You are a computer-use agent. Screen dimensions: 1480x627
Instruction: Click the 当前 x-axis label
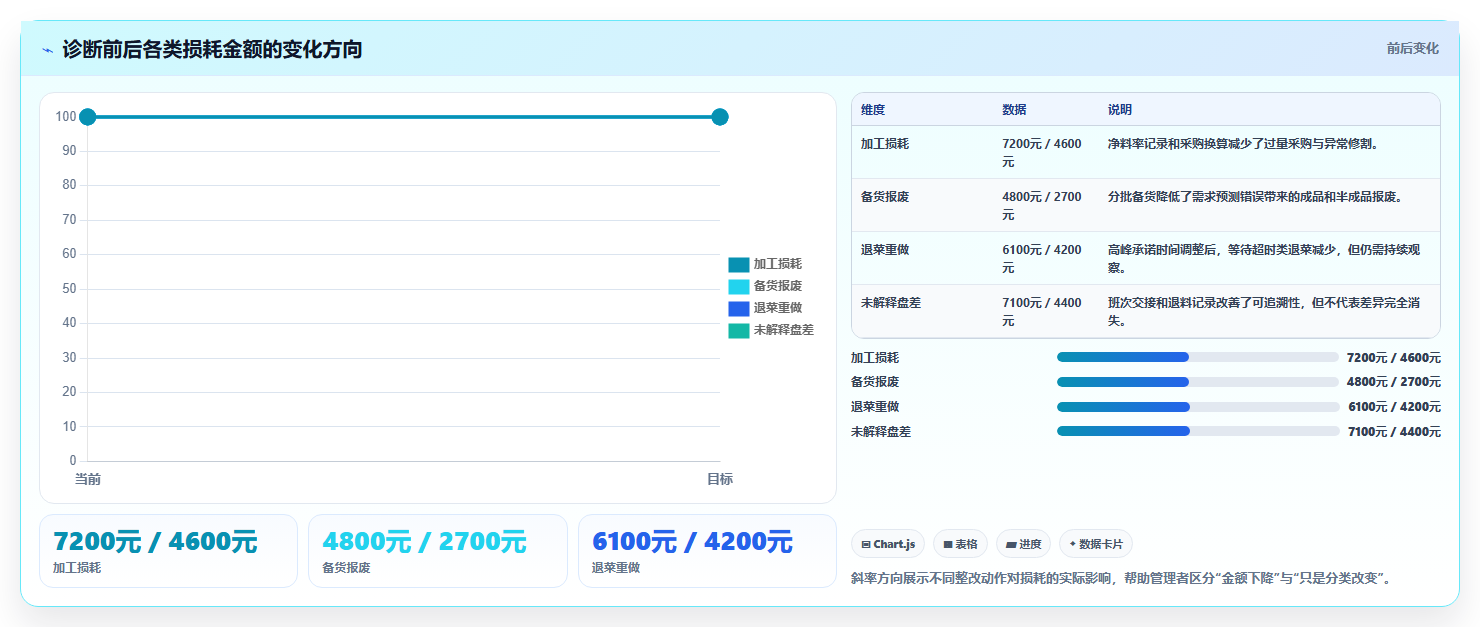pos(88,480)
